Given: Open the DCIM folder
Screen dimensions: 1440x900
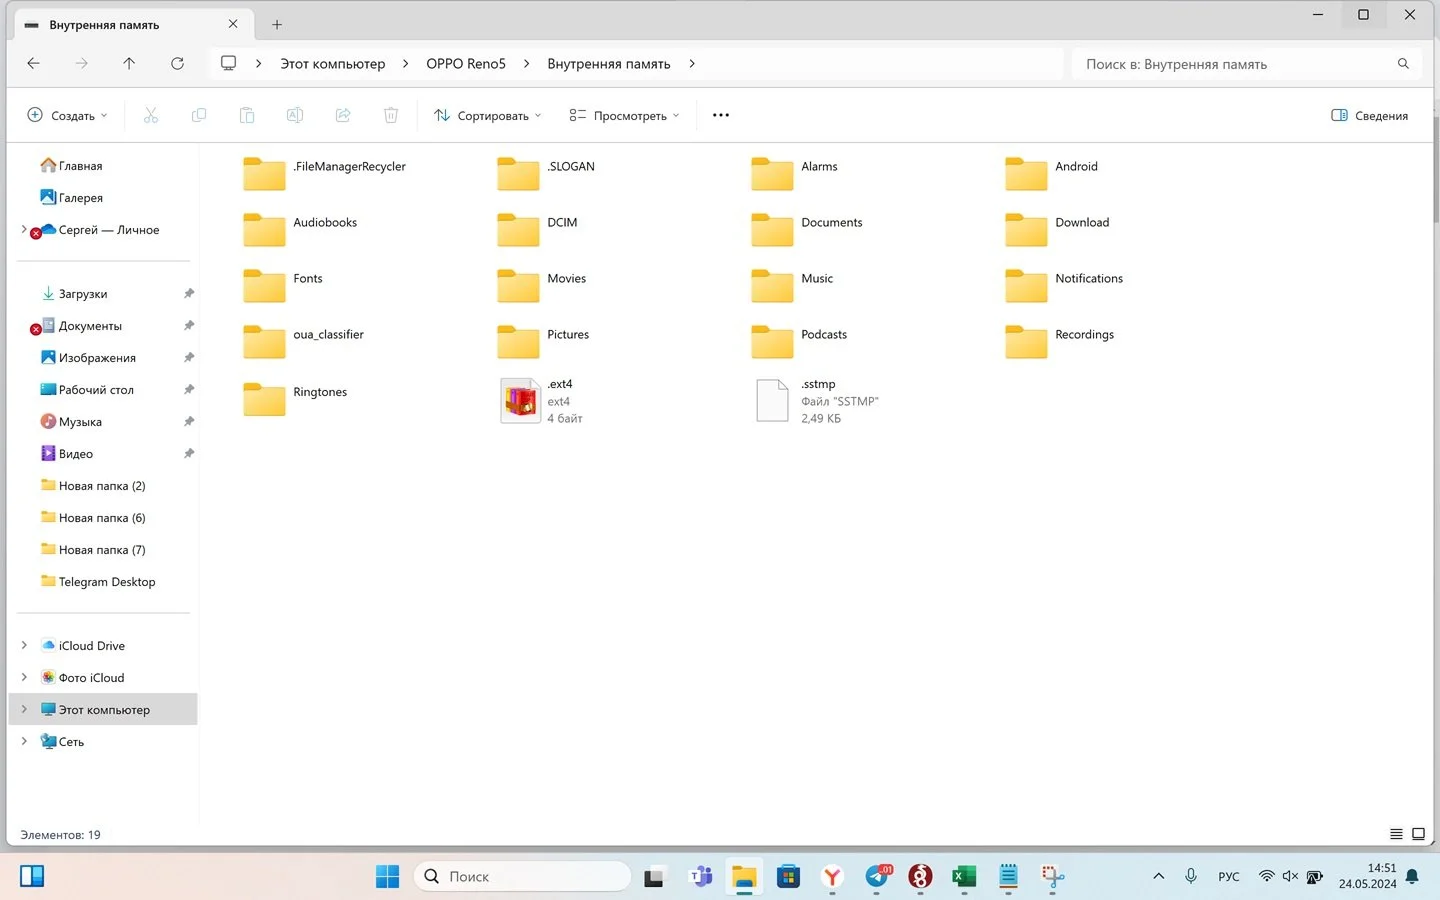Looking at the screenshot, I should tap(518, 229).
